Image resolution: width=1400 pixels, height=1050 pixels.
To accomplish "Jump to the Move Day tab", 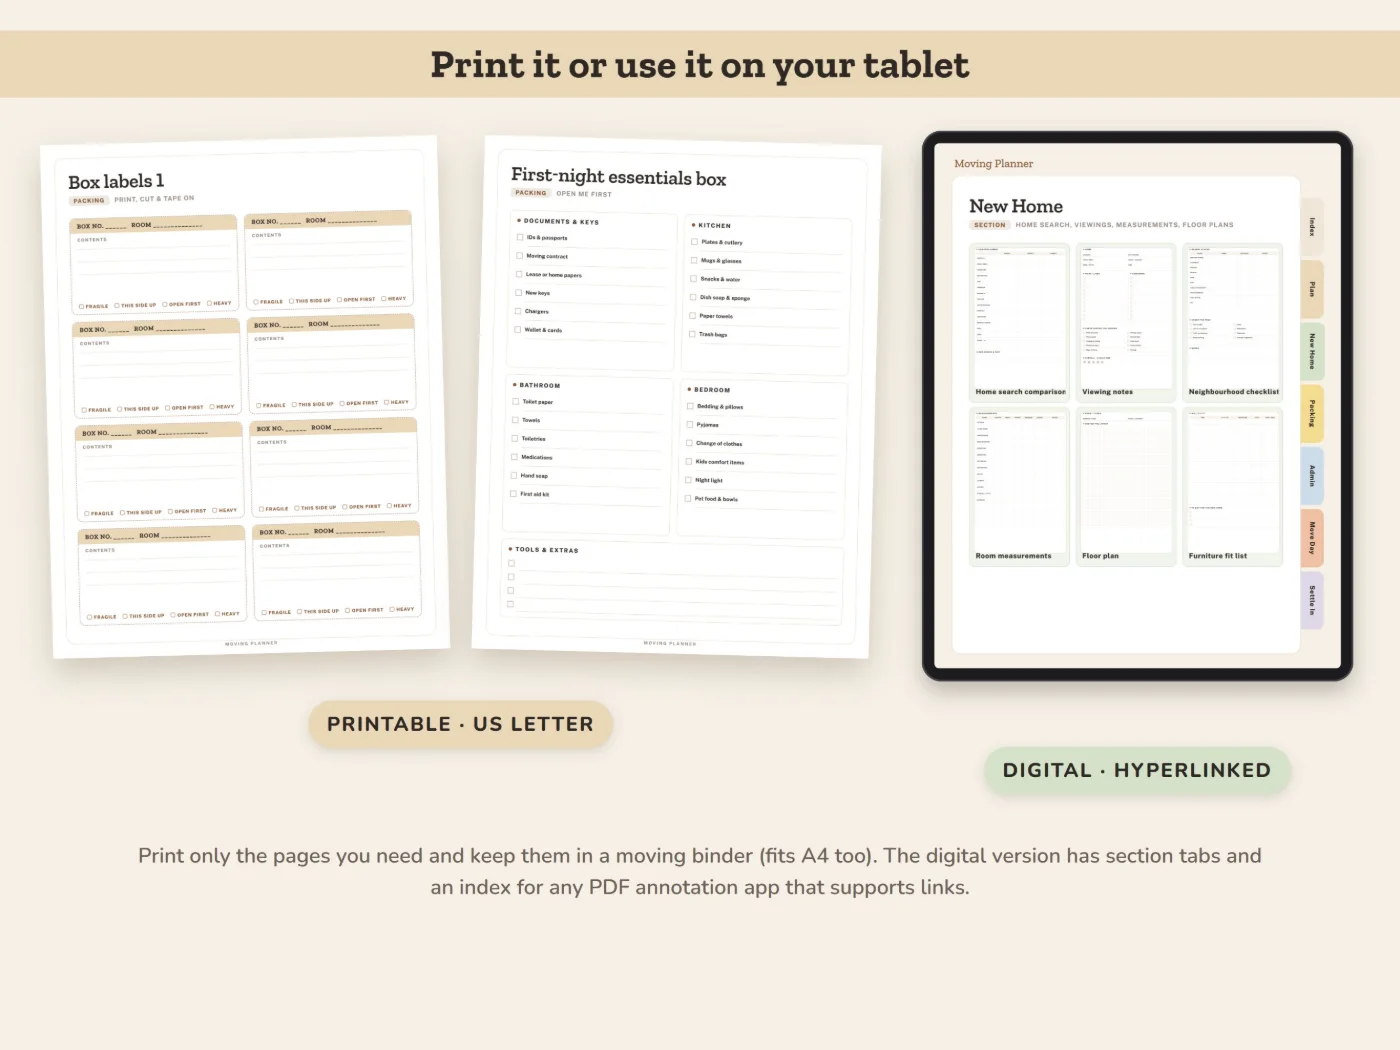I will [1312, 537].
